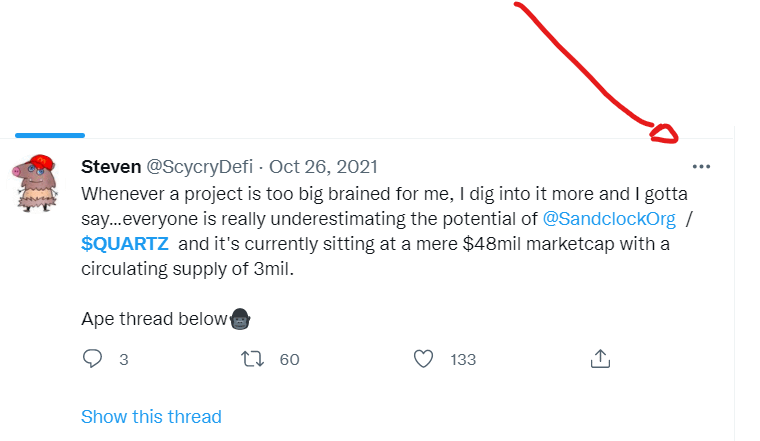Like the tweet with the heart icon
Screen dimensions: 760x441
424,358
